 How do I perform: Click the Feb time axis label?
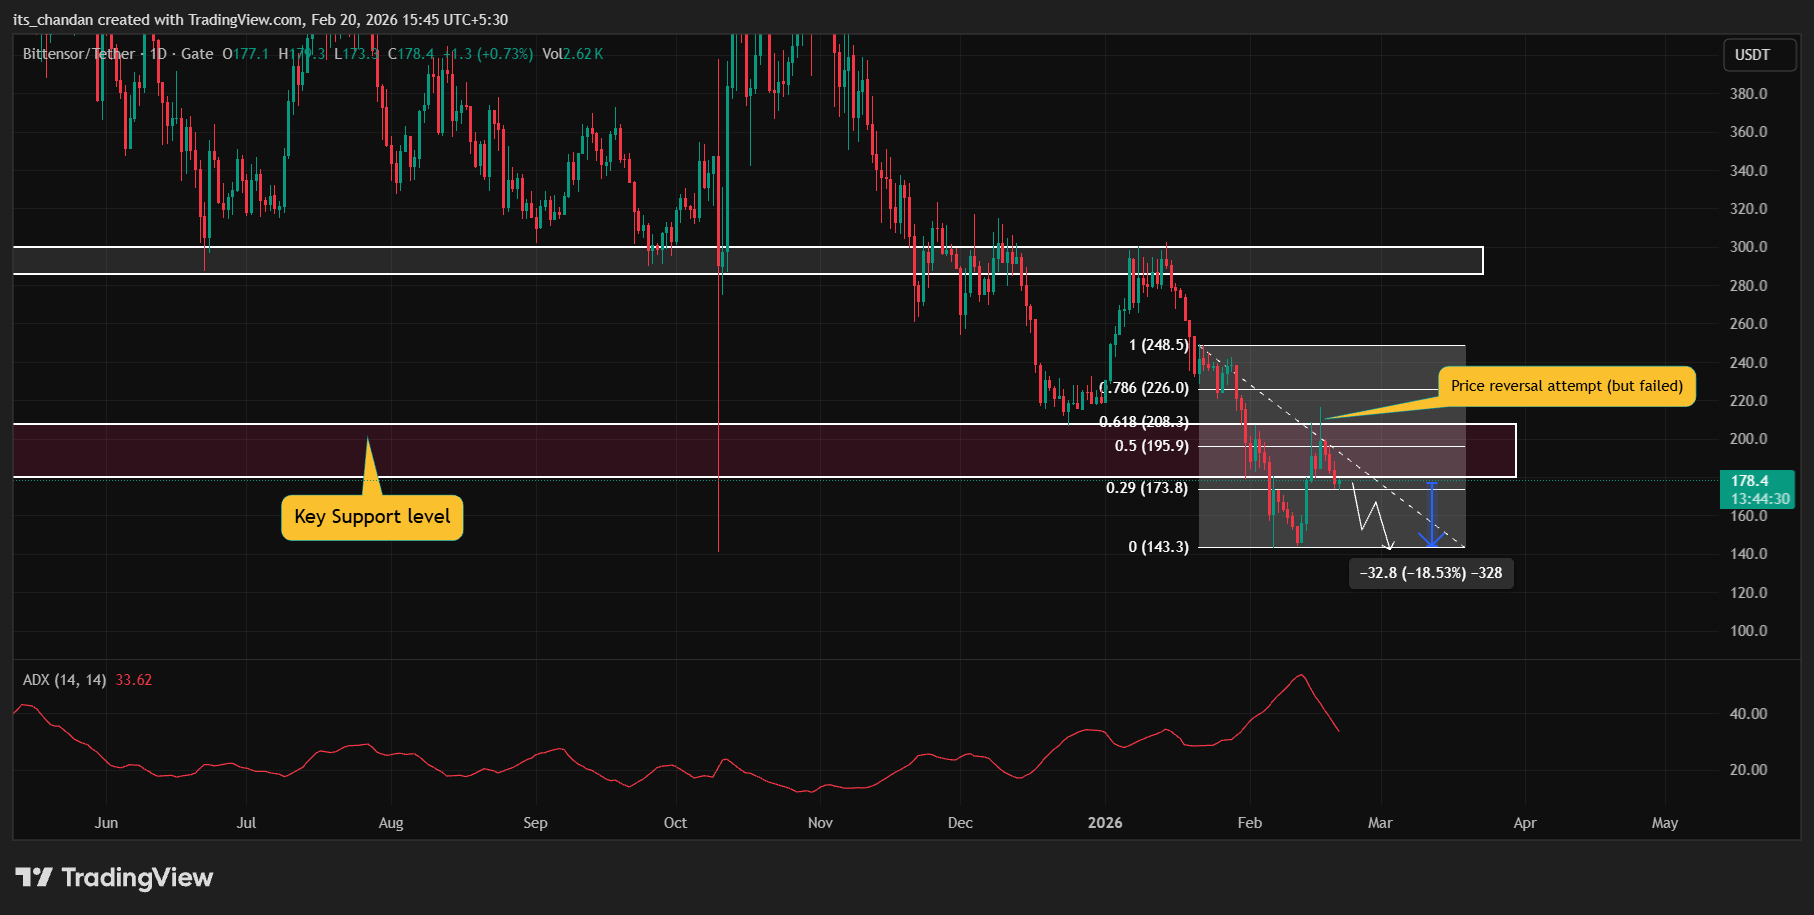coord(1250,823)
